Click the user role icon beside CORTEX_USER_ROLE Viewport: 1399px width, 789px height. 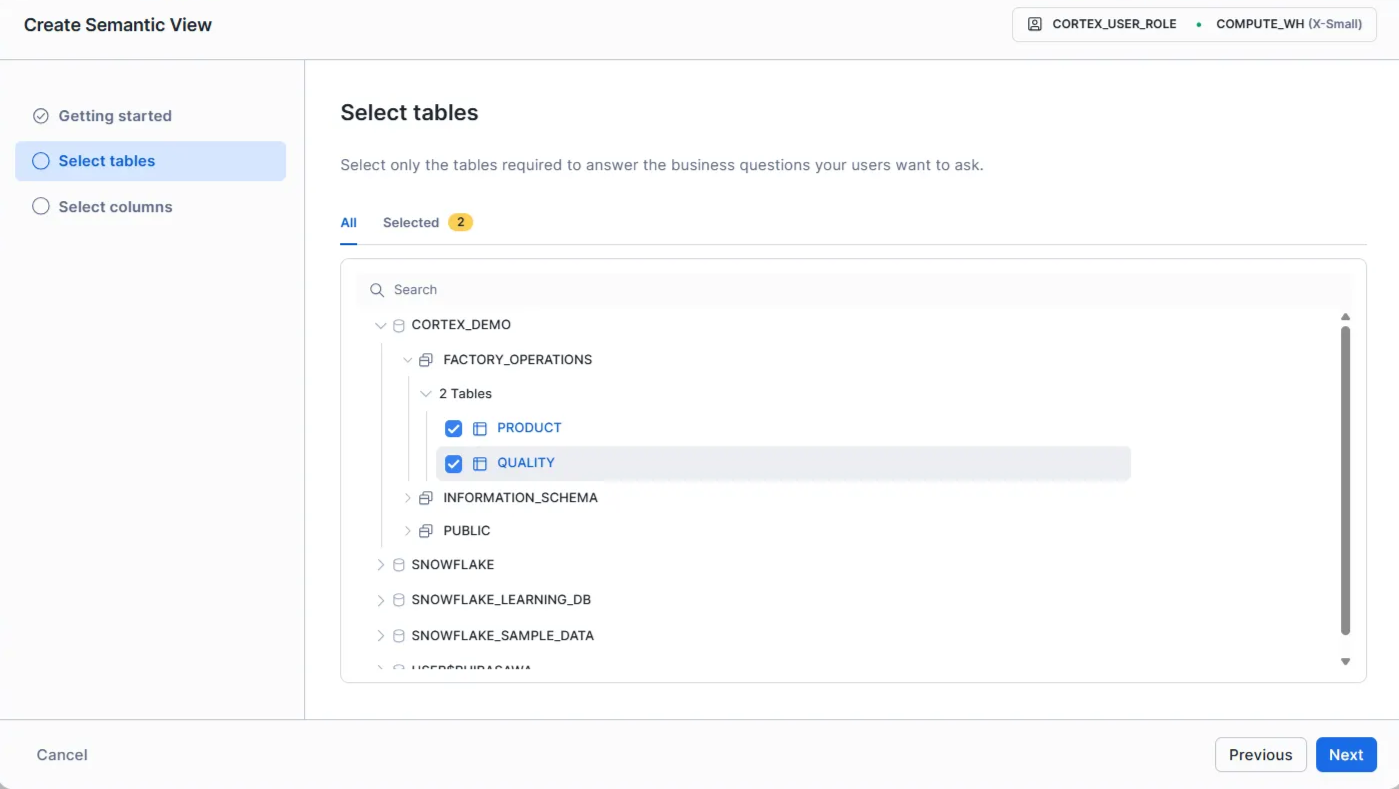(x=1035, y=24)
